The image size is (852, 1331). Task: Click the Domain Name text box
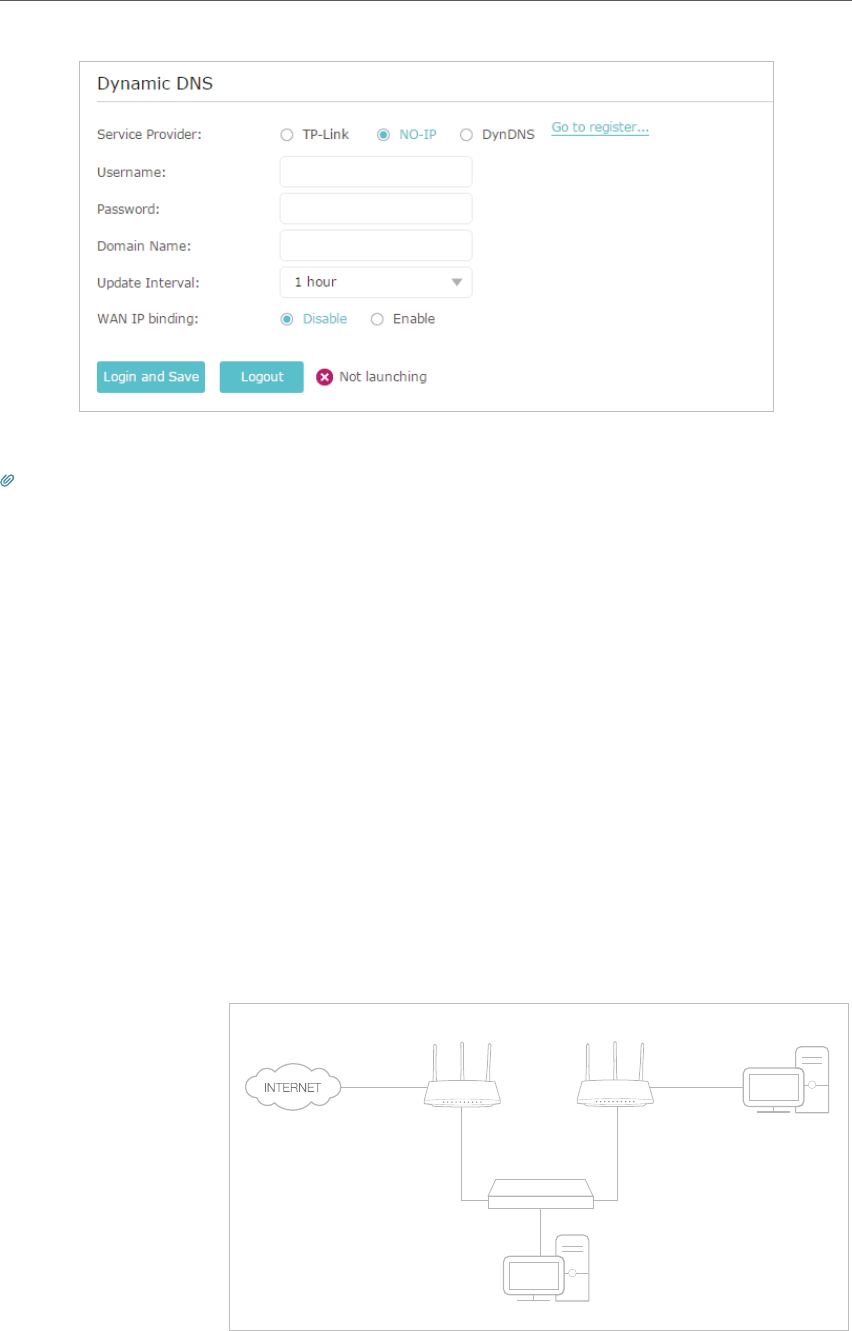tap(376, 246)
